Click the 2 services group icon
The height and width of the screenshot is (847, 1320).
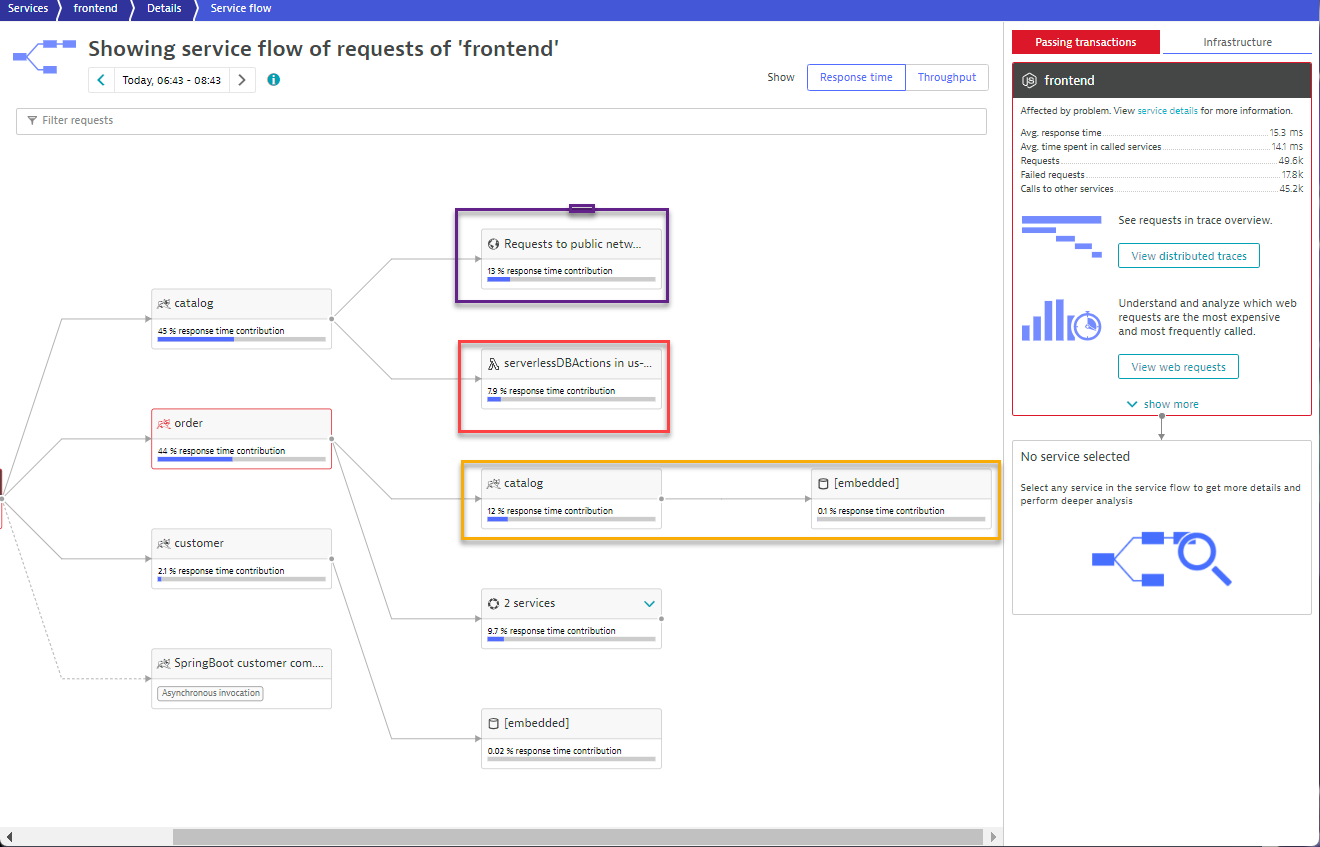point(492,604)
